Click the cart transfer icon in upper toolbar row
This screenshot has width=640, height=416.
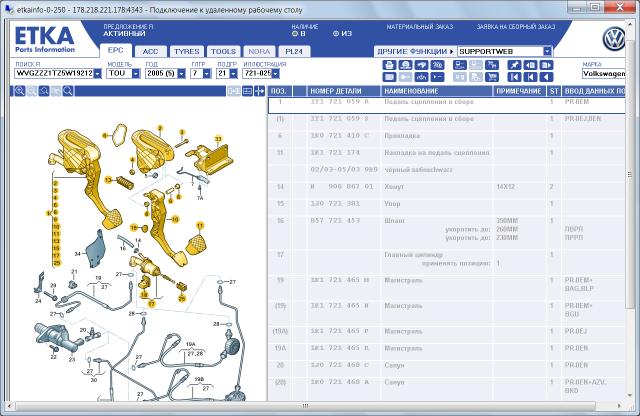click(x=492, y=65)
